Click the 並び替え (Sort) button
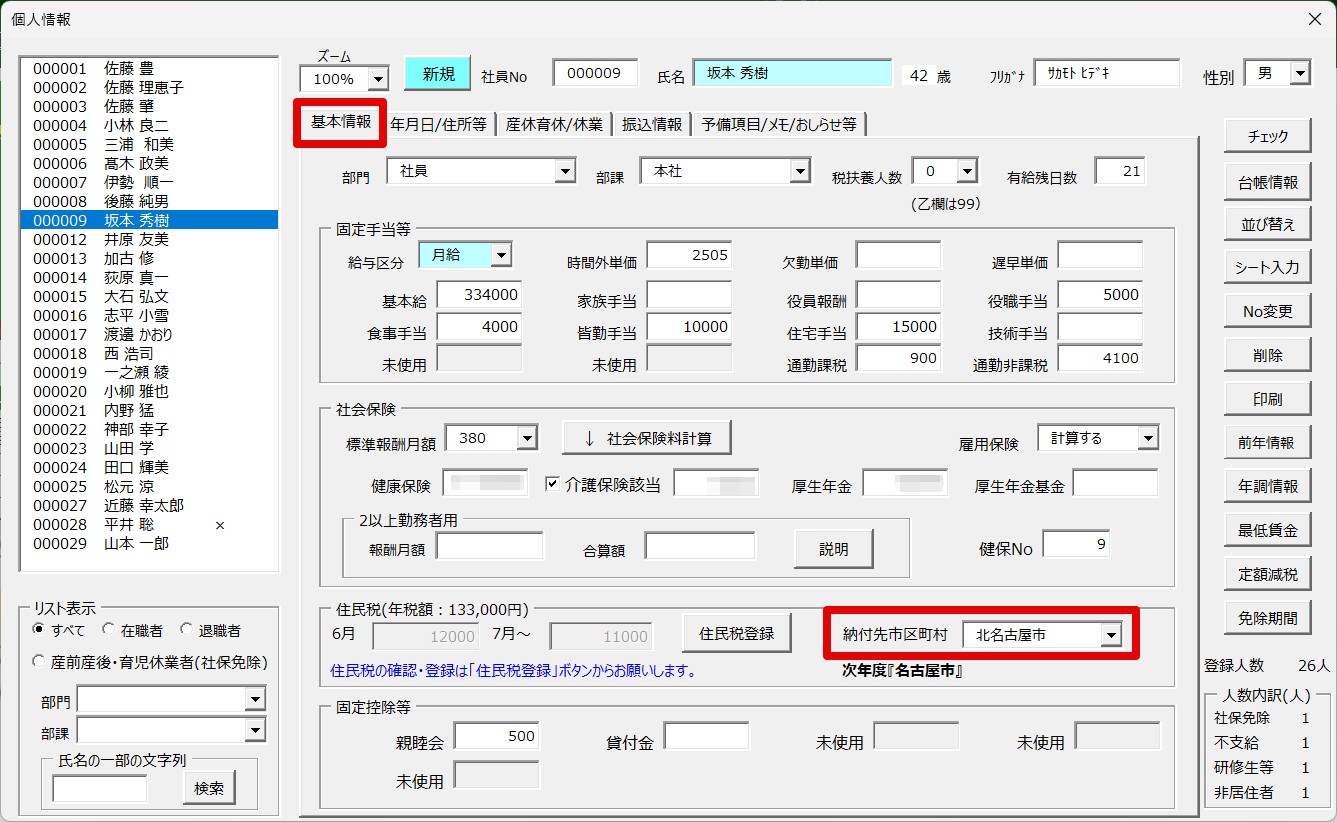Image resolution: width=1337 pixels, height=822 pixels. (x=1267, y=223)
